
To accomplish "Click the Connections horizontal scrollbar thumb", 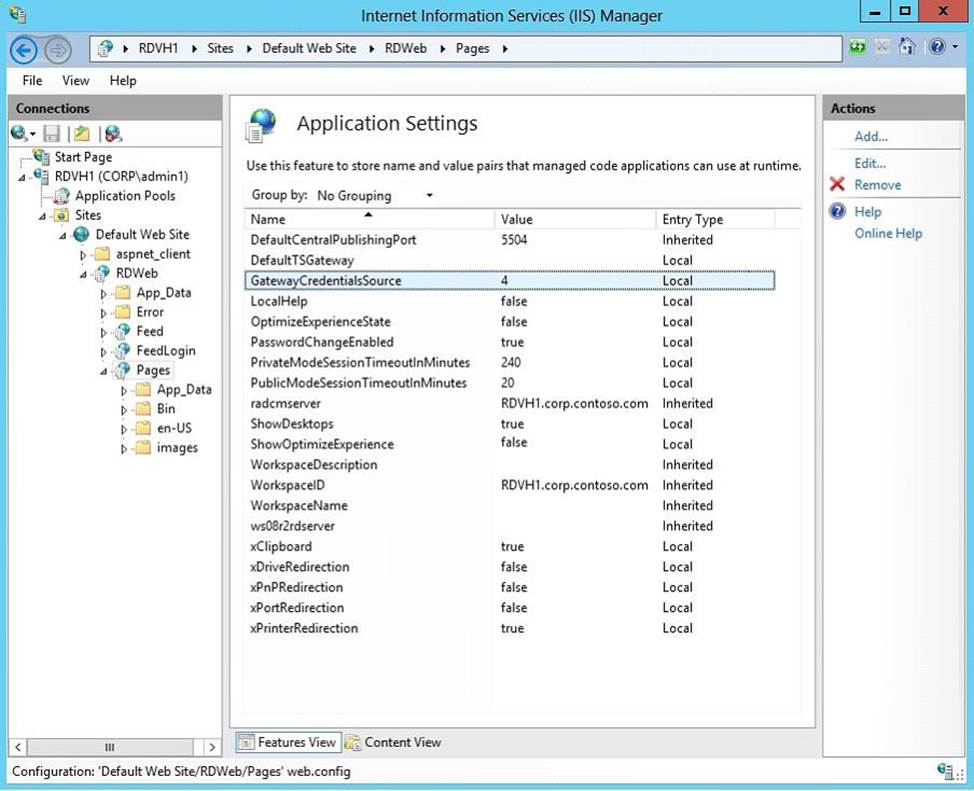I will (110, 747).
